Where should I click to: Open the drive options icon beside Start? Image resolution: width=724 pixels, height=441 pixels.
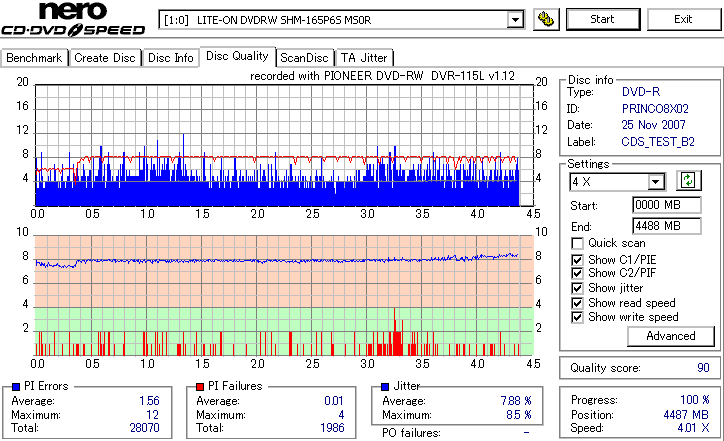pyautogui.click(x=546, y=19)
